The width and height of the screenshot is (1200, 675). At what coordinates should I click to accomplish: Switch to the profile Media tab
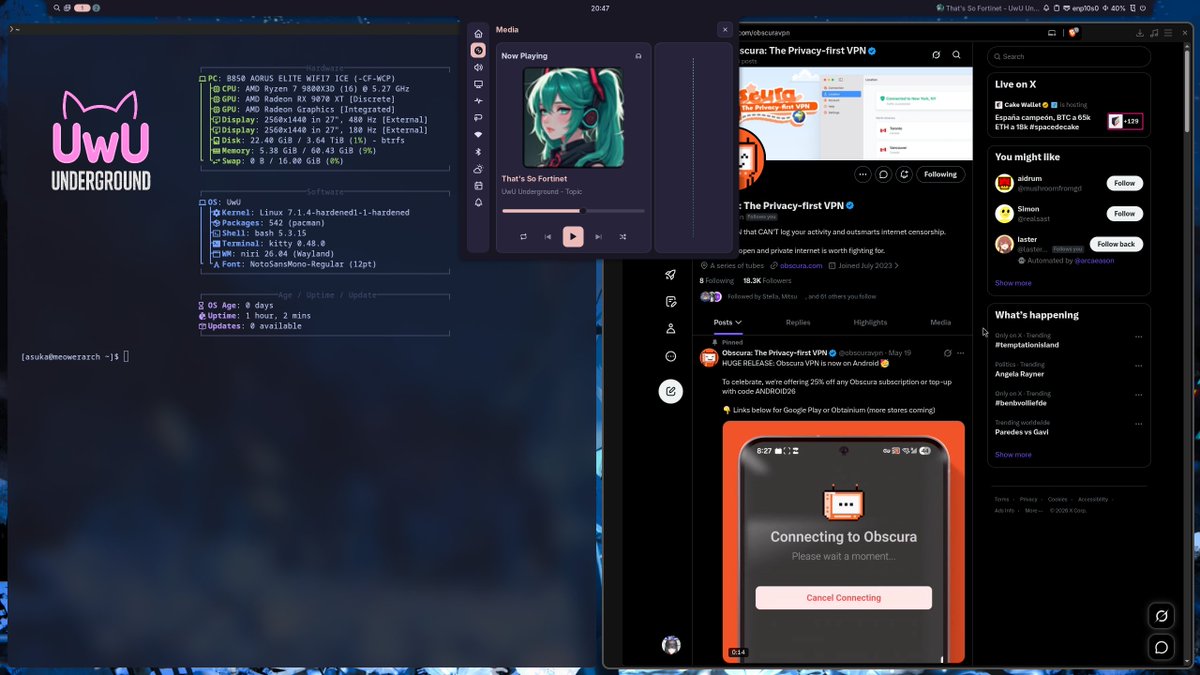tap(941, 322)
